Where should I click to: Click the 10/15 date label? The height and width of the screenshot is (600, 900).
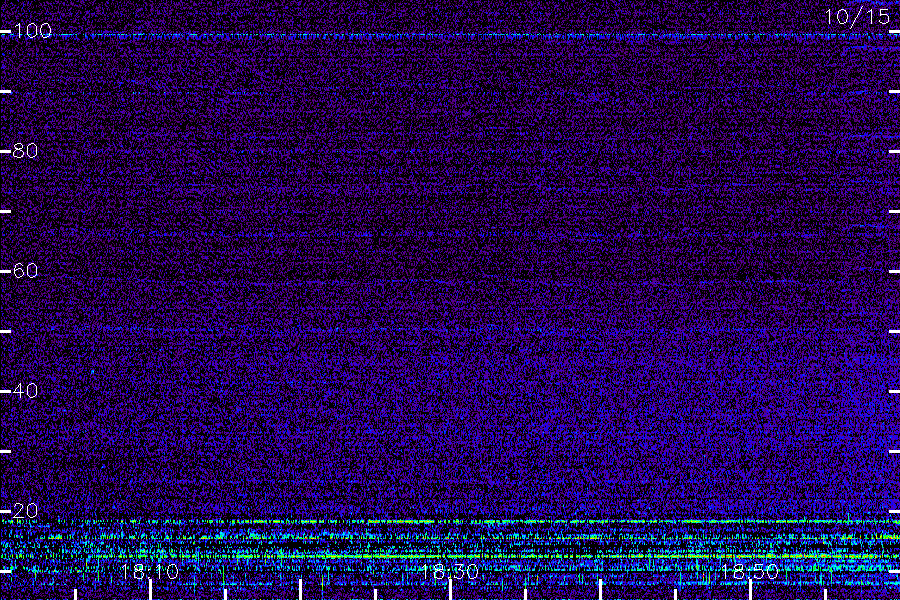pos(857,17)
